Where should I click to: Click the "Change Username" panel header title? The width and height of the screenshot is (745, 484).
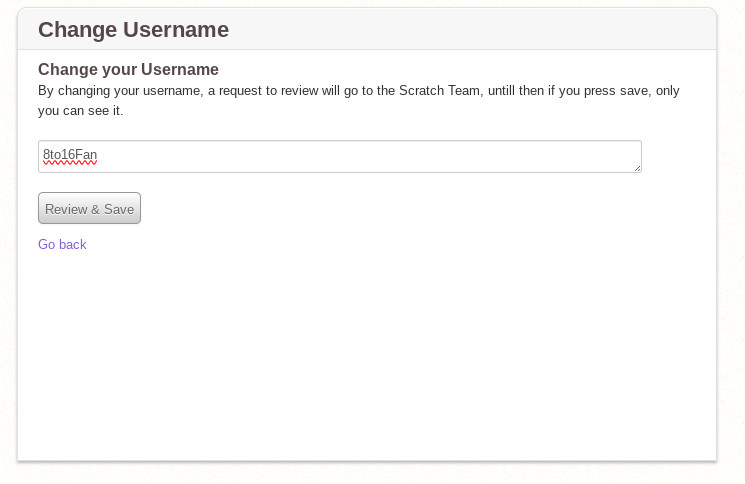coord(133,30)
